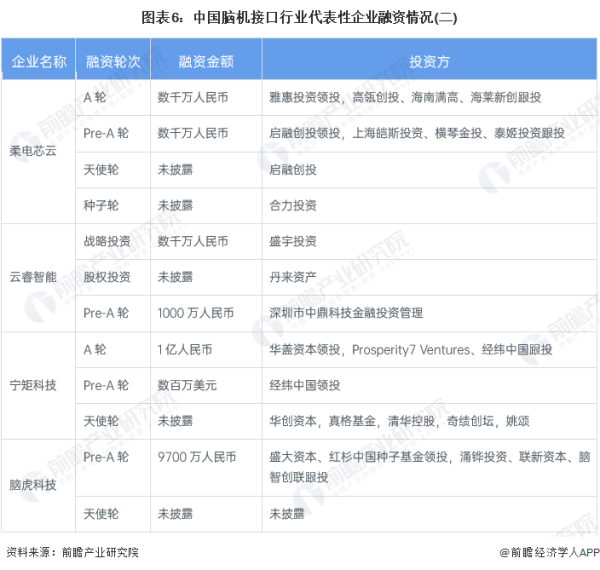Click the 企业名称 column header
Screen dimensions: 600x570
(x=39, y=62)
